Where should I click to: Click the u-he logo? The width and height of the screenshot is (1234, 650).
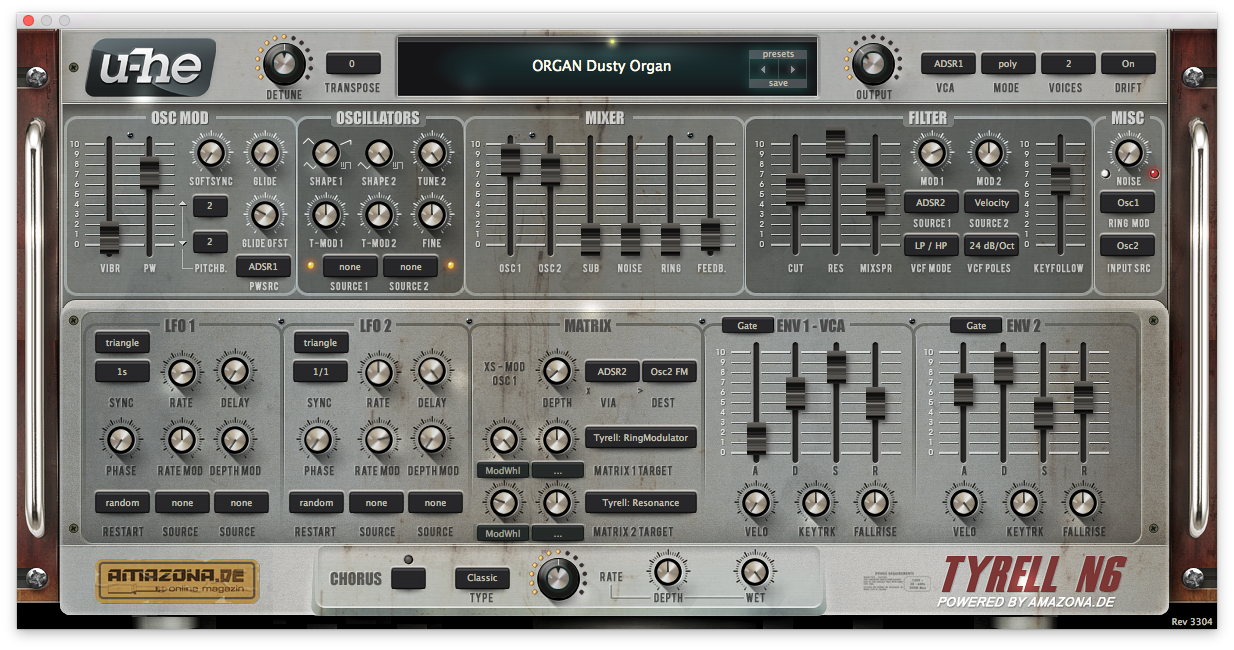point(150,67)
